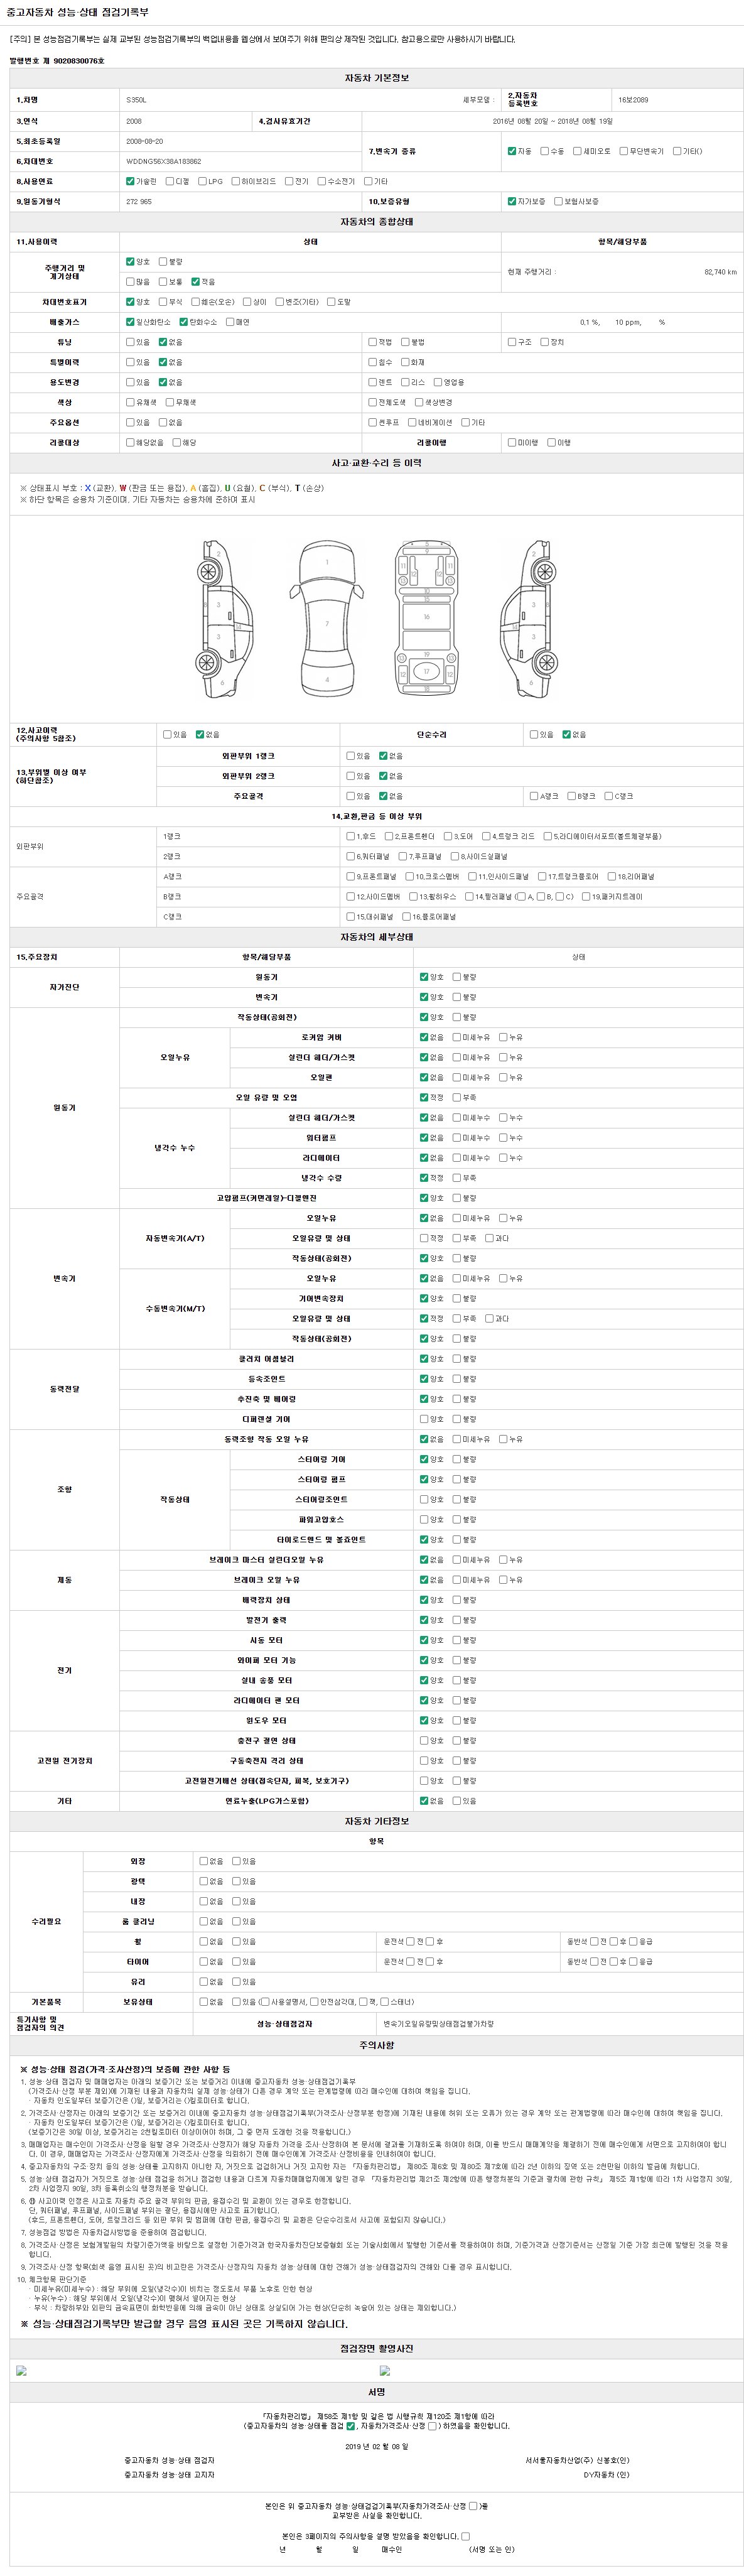Enable the 무단변속기 checkbox

pyautogui.click(x=623, y=151)
